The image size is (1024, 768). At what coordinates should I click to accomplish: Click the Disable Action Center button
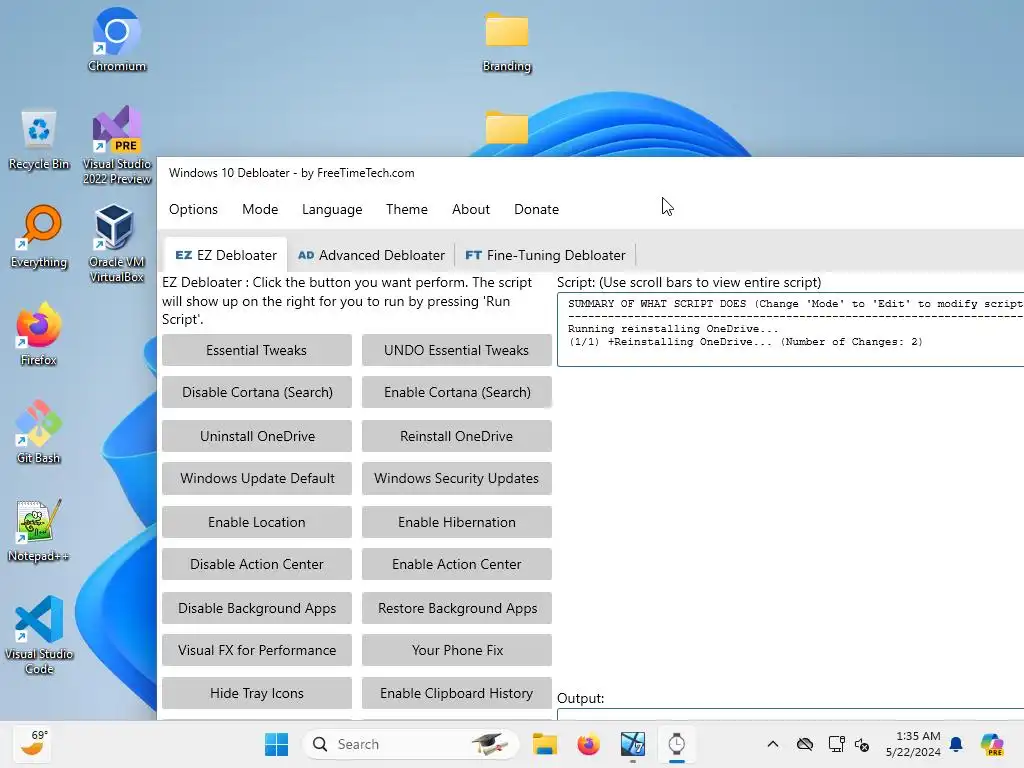tap(257, 564)
